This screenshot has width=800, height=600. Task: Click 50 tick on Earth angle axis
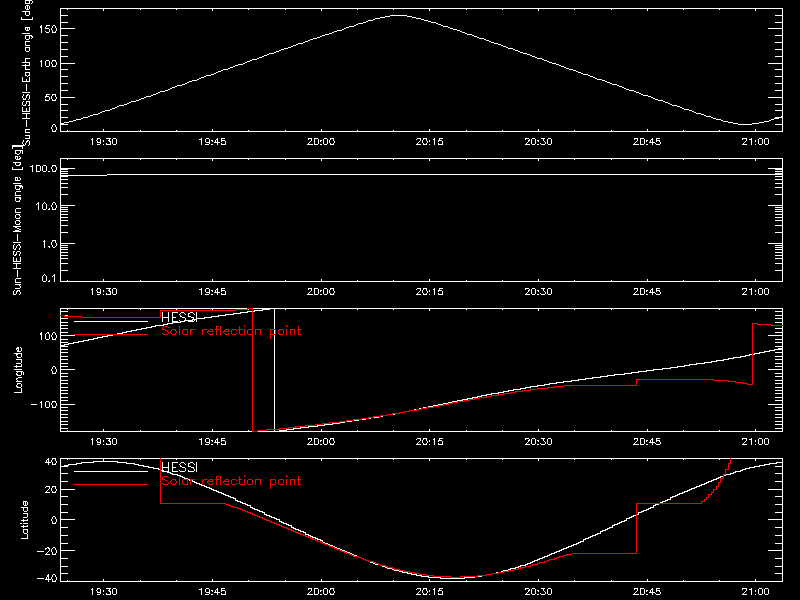[x=52, y=97]
